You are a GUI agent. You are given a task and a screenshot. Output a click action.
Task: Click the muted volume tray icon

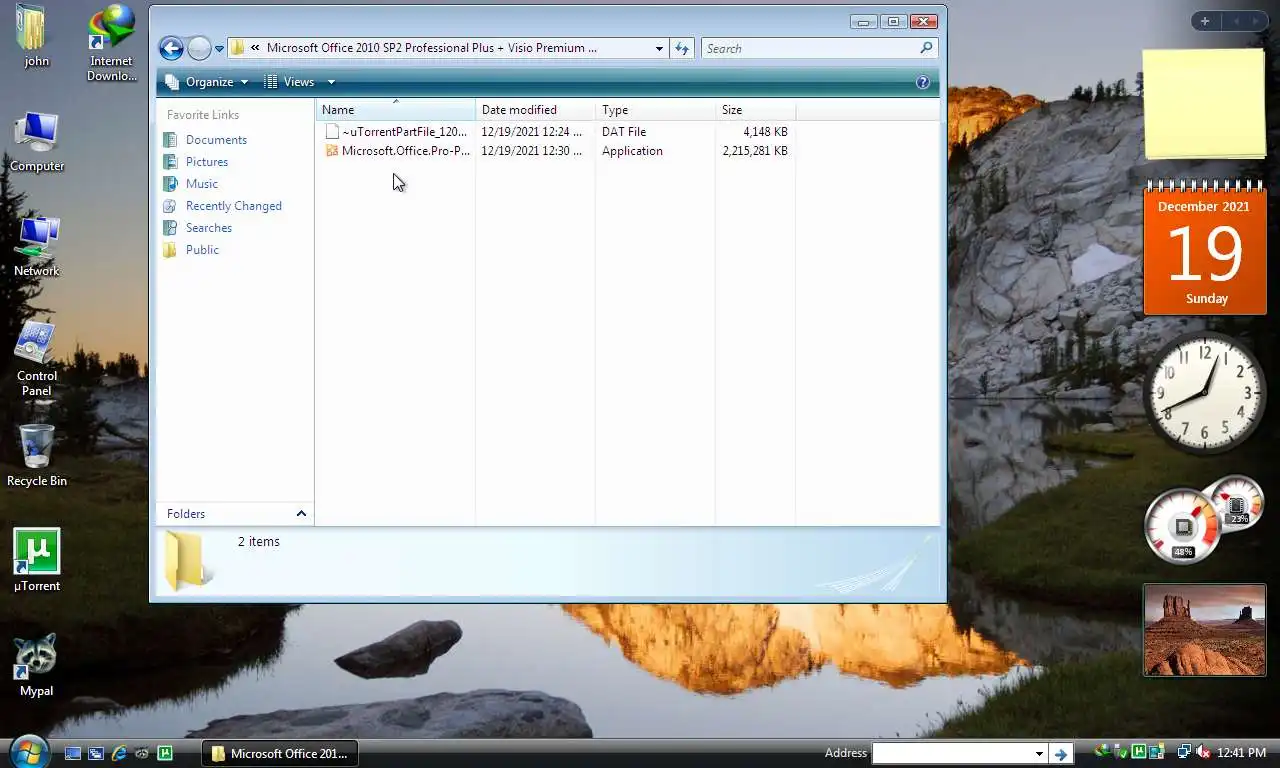pos(1203,752)
